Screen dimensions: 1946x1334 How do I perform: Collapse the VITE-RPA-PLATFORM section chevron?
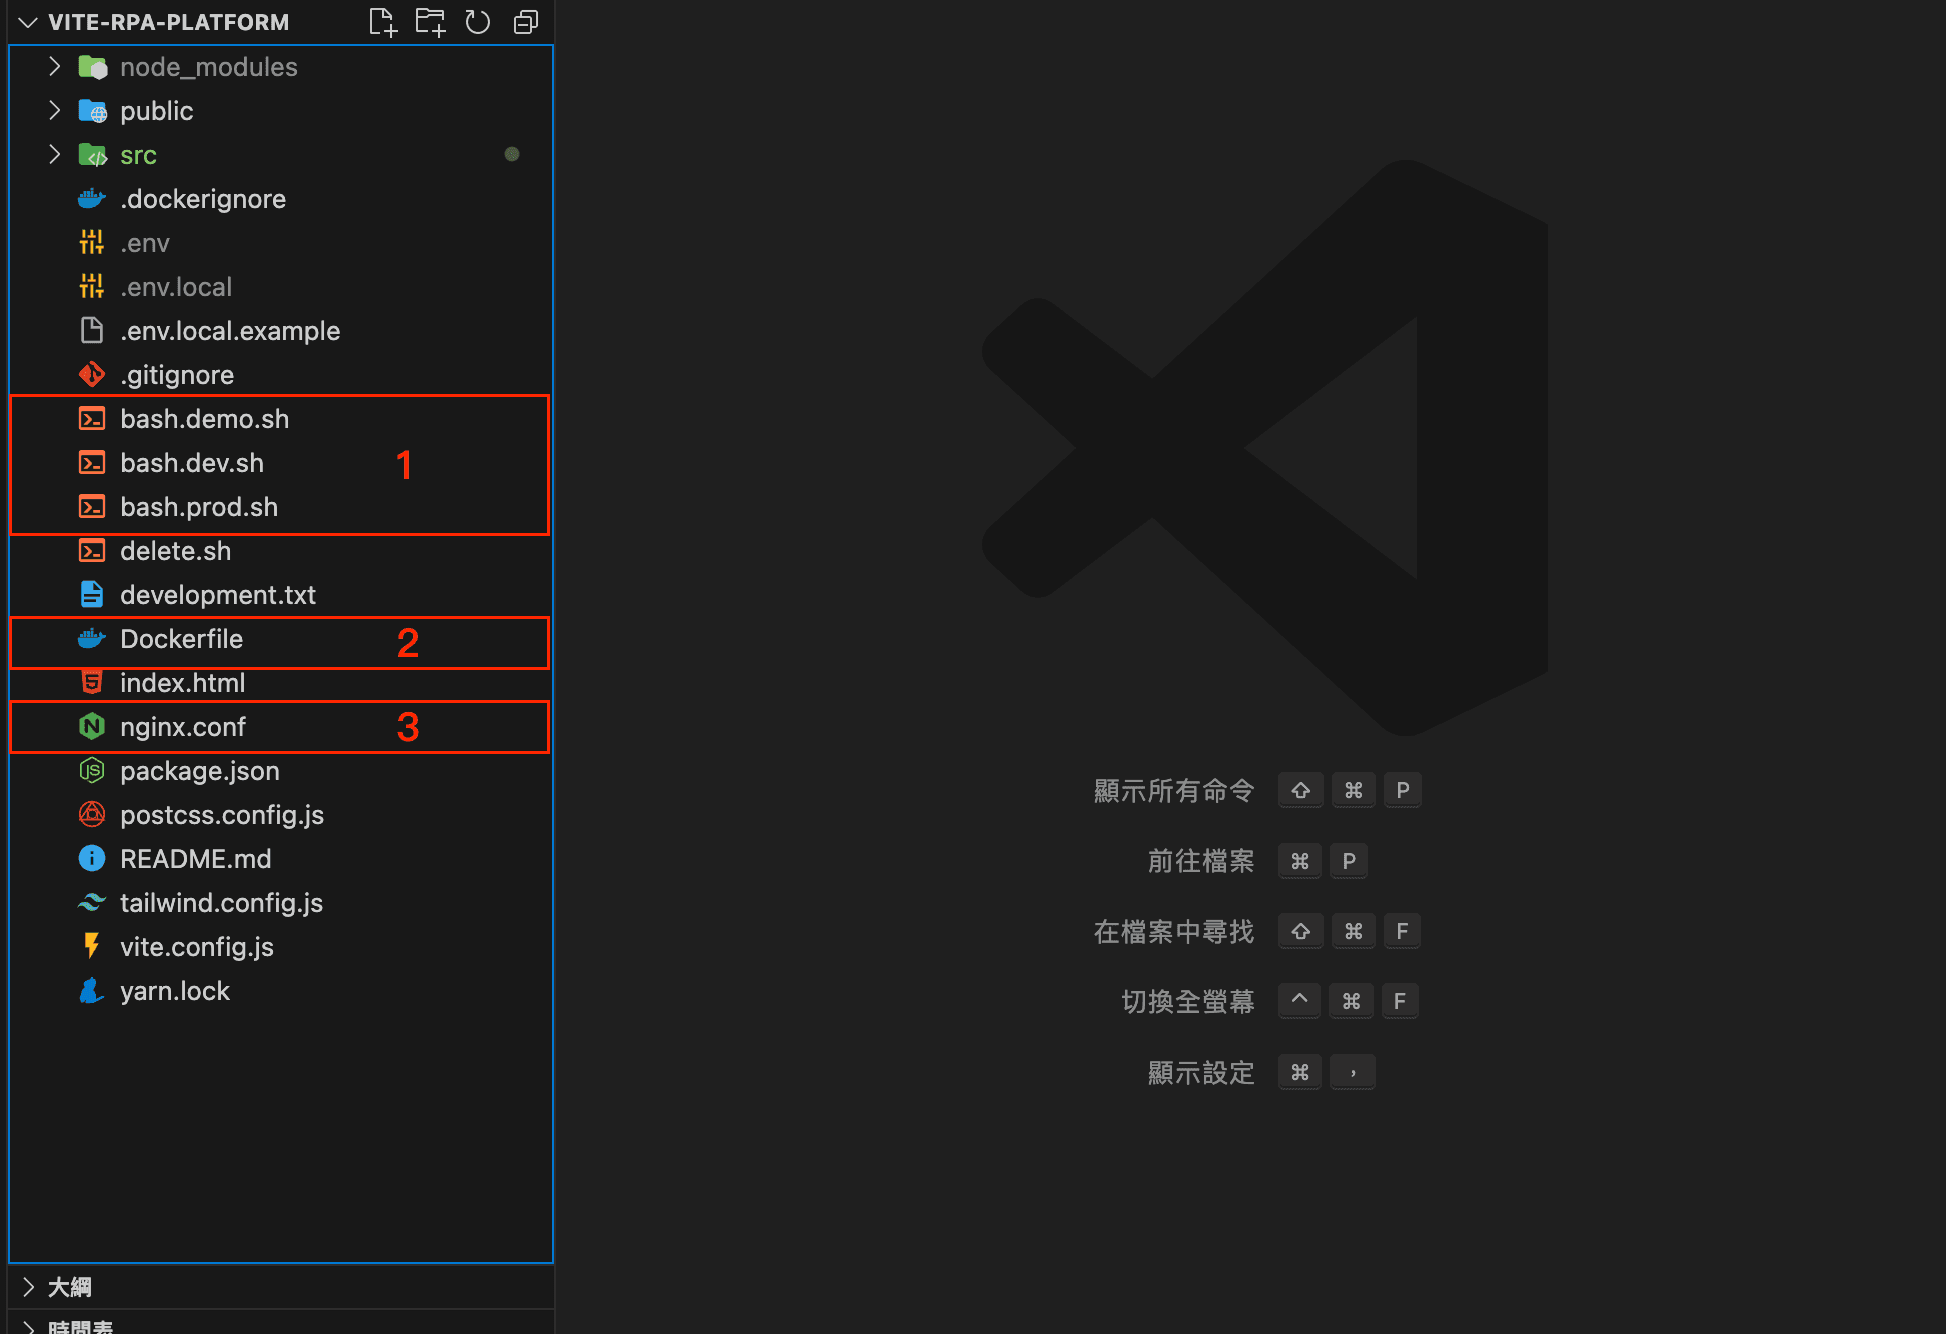click(28, 22)
